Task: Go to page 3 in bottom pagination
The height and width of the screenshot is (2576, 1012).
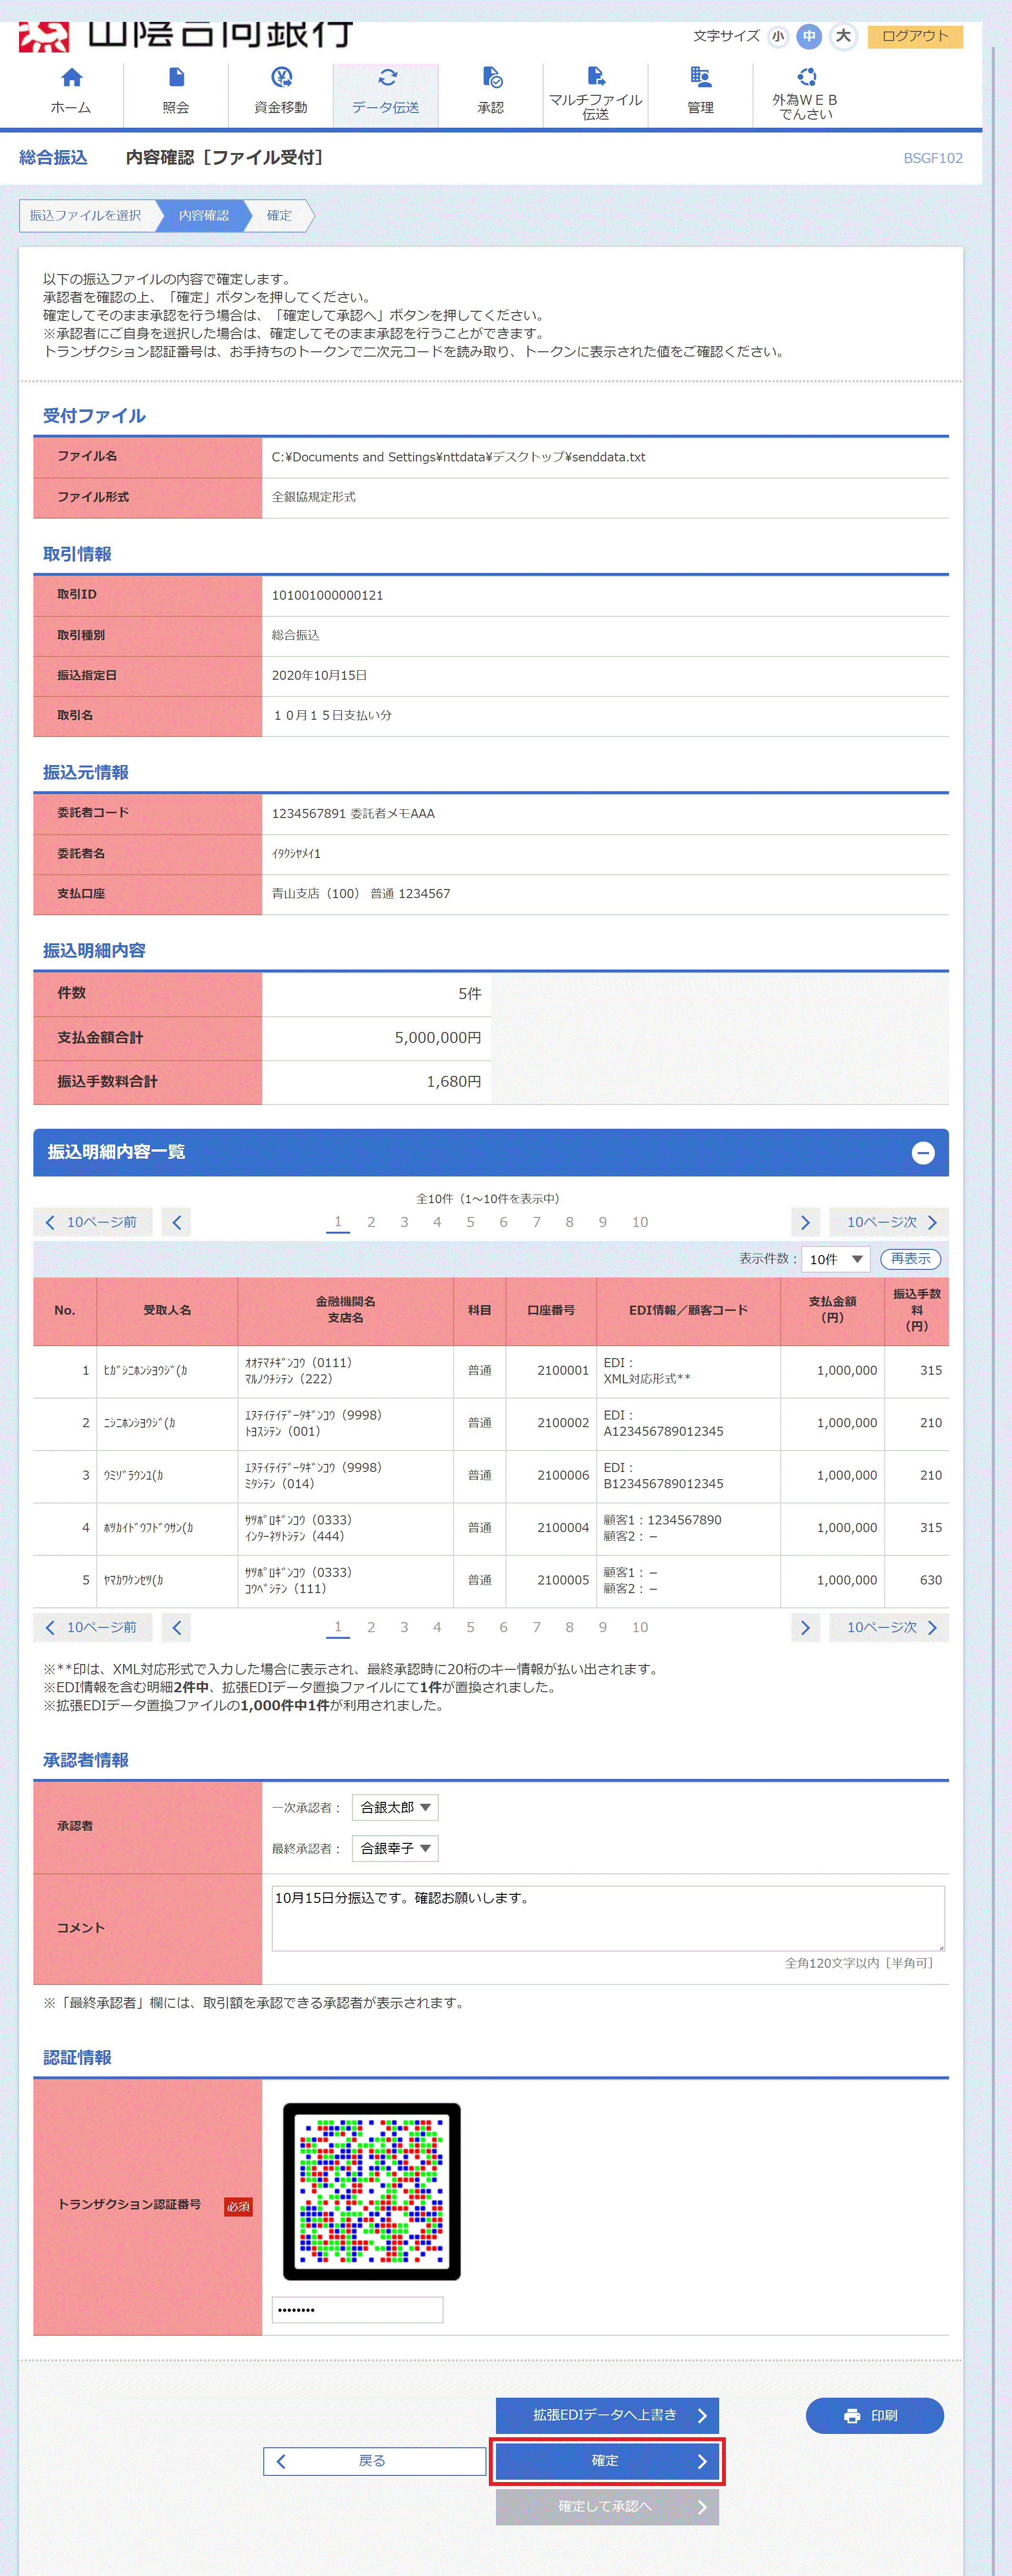Action: pyautogui.click(x=404, y=1627)
